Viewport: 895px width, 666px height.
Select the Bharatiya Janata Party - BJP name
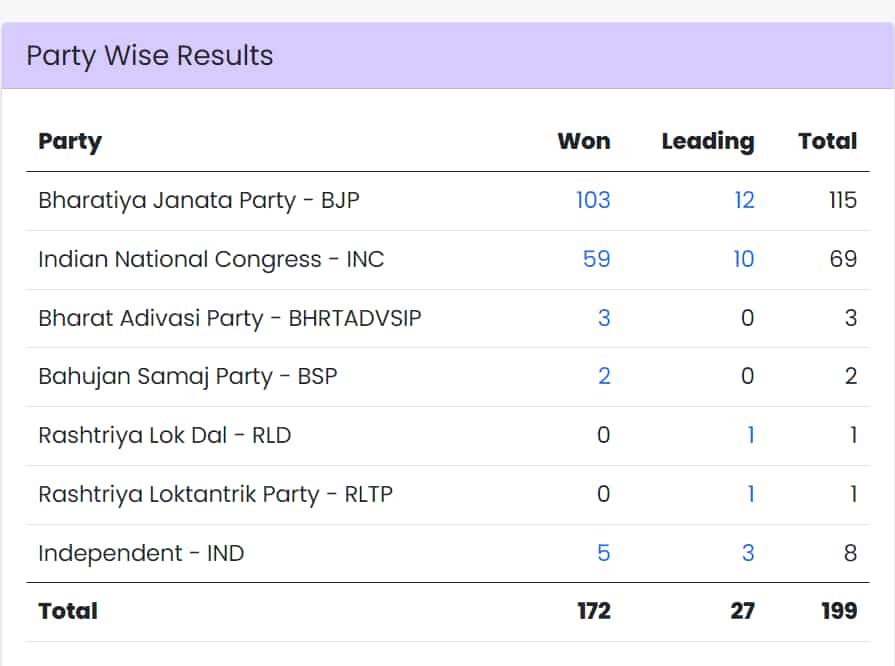pos(198,200)
